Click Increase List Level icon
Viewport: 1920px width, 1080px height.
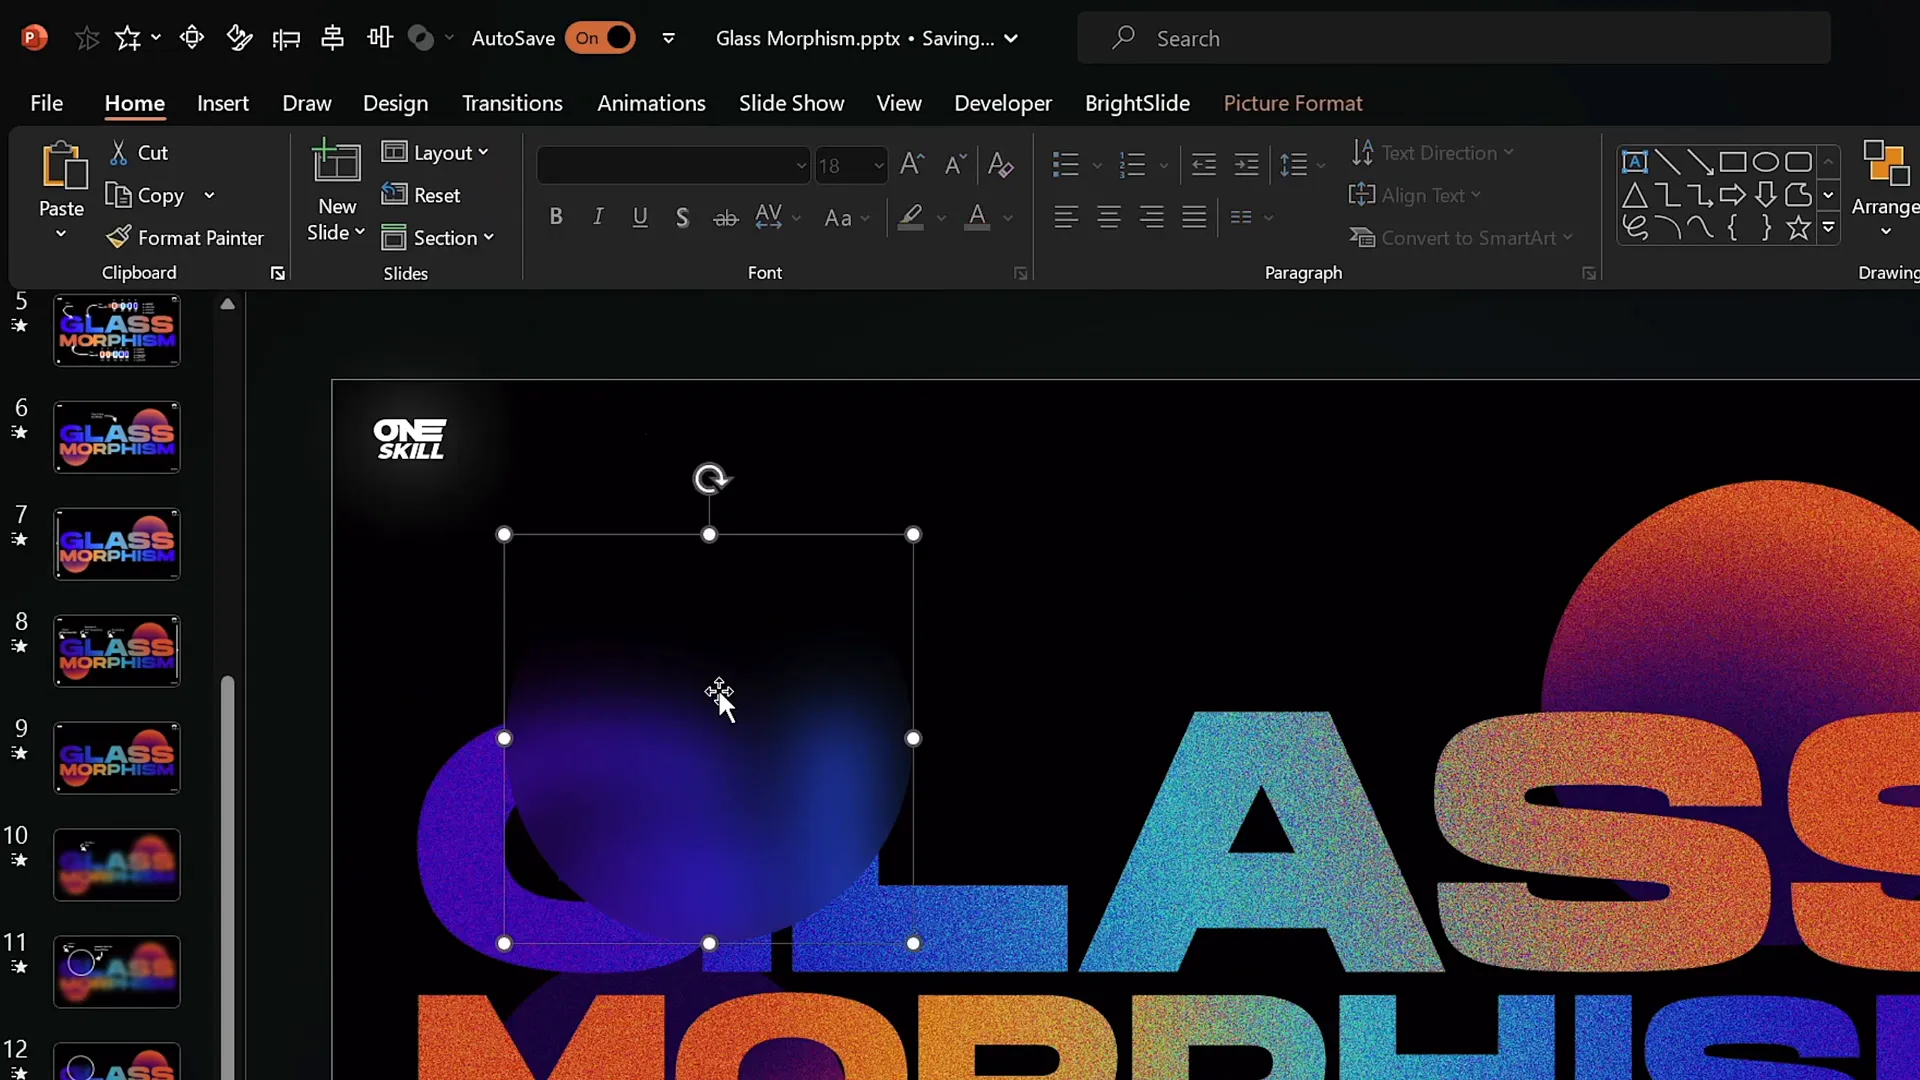point(1246,164)
